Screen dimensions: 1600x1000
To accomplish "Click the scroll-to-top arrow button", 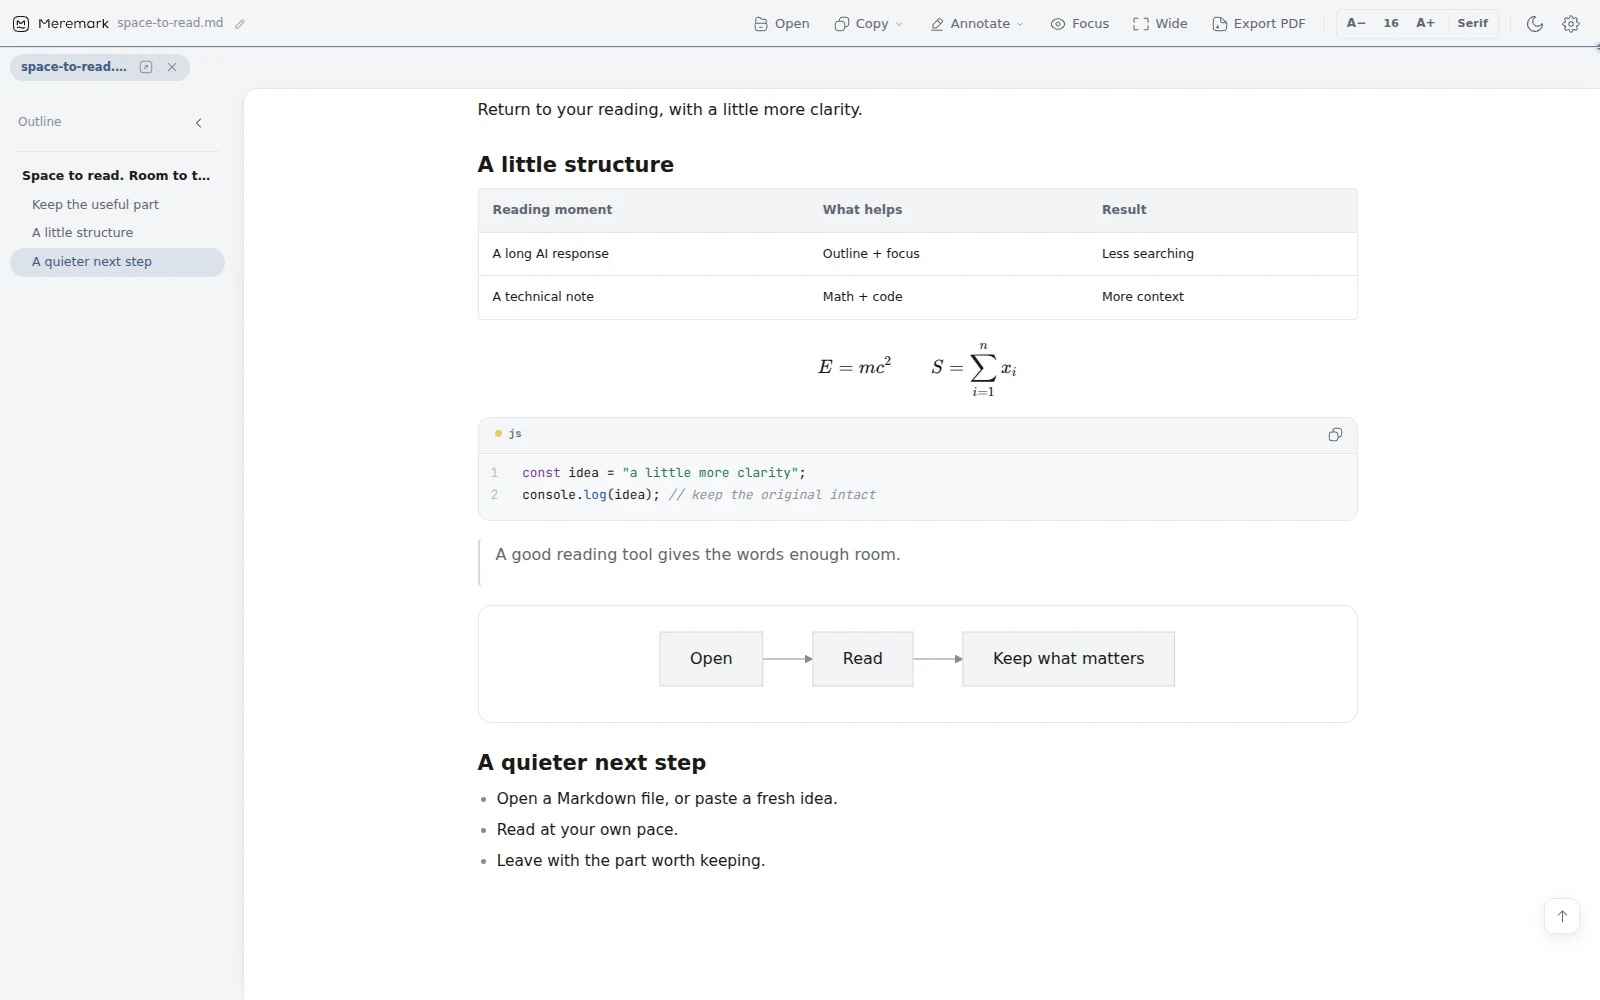I will (1562, 916).
